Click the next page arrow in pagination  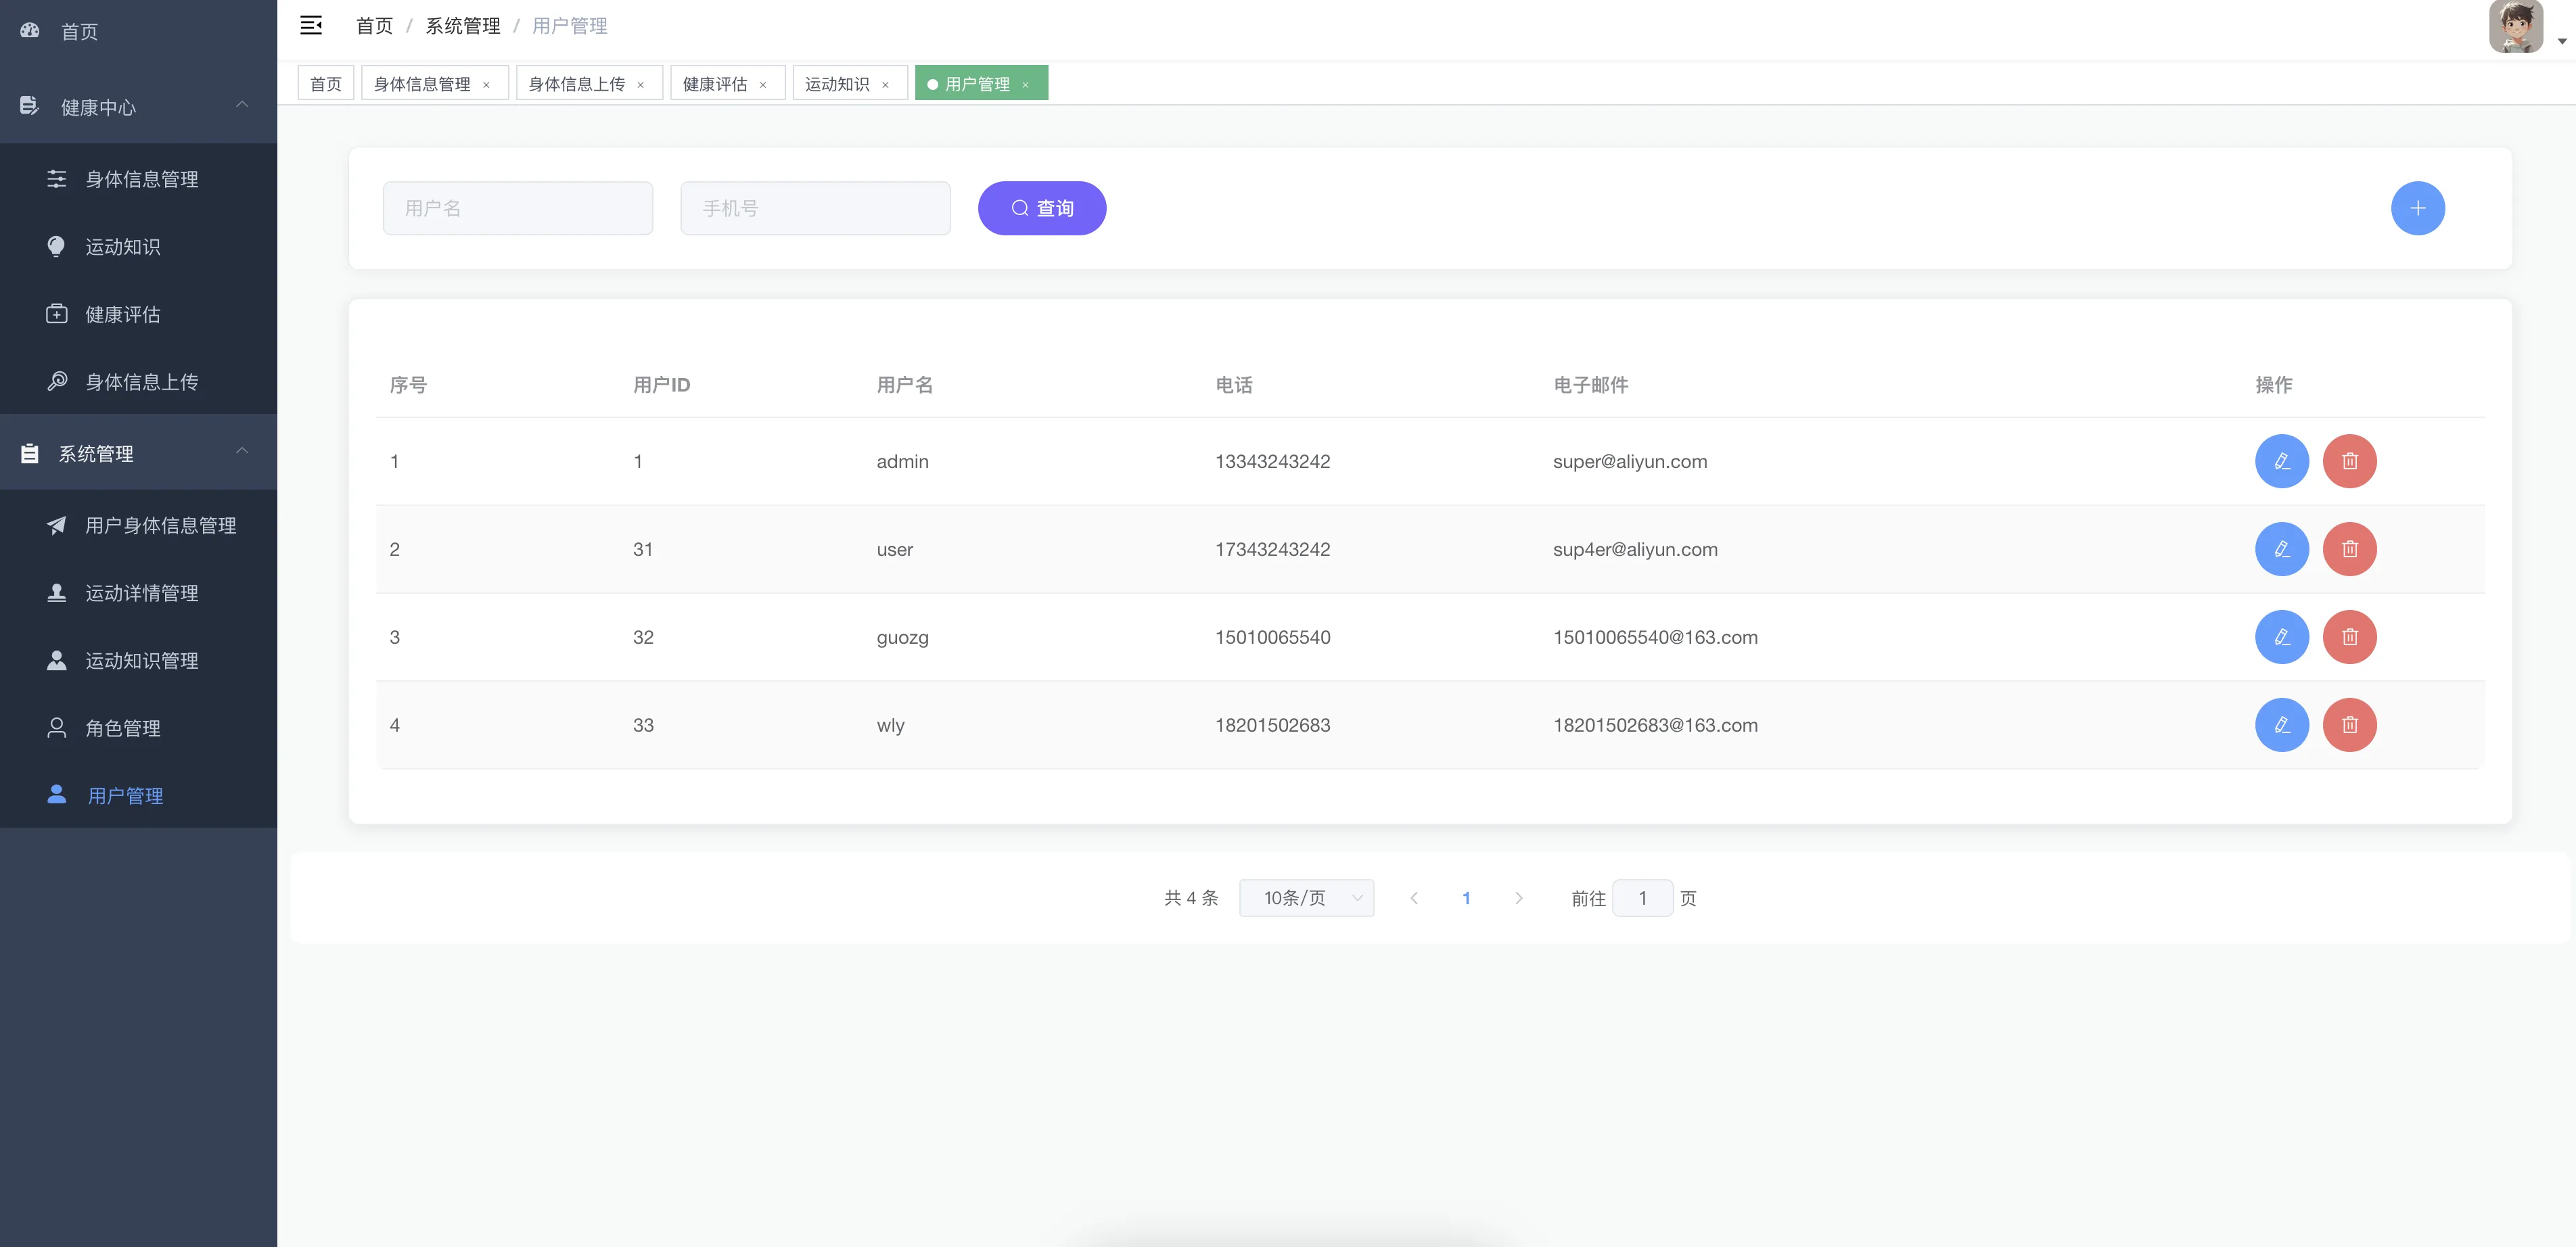point(1518,898)
